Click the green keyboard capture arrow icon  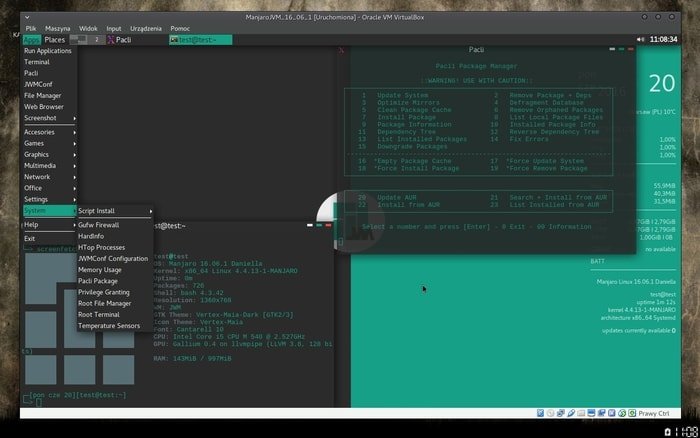[x=632, y=413]
